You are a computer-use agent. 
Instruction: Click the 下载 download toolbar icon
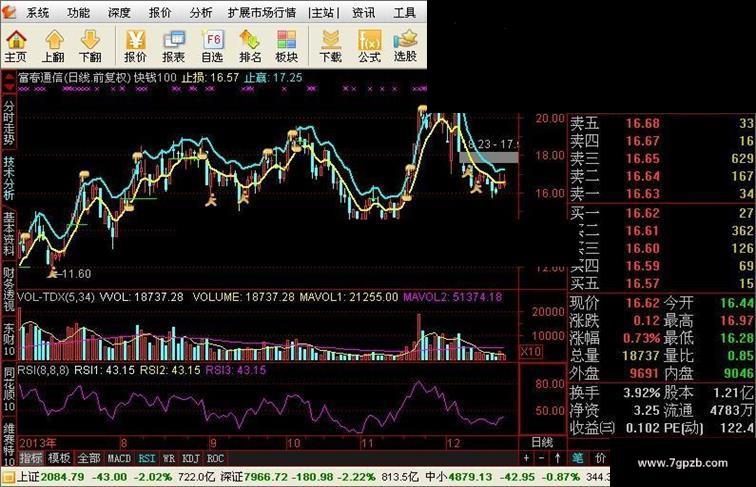click(331, 46)
